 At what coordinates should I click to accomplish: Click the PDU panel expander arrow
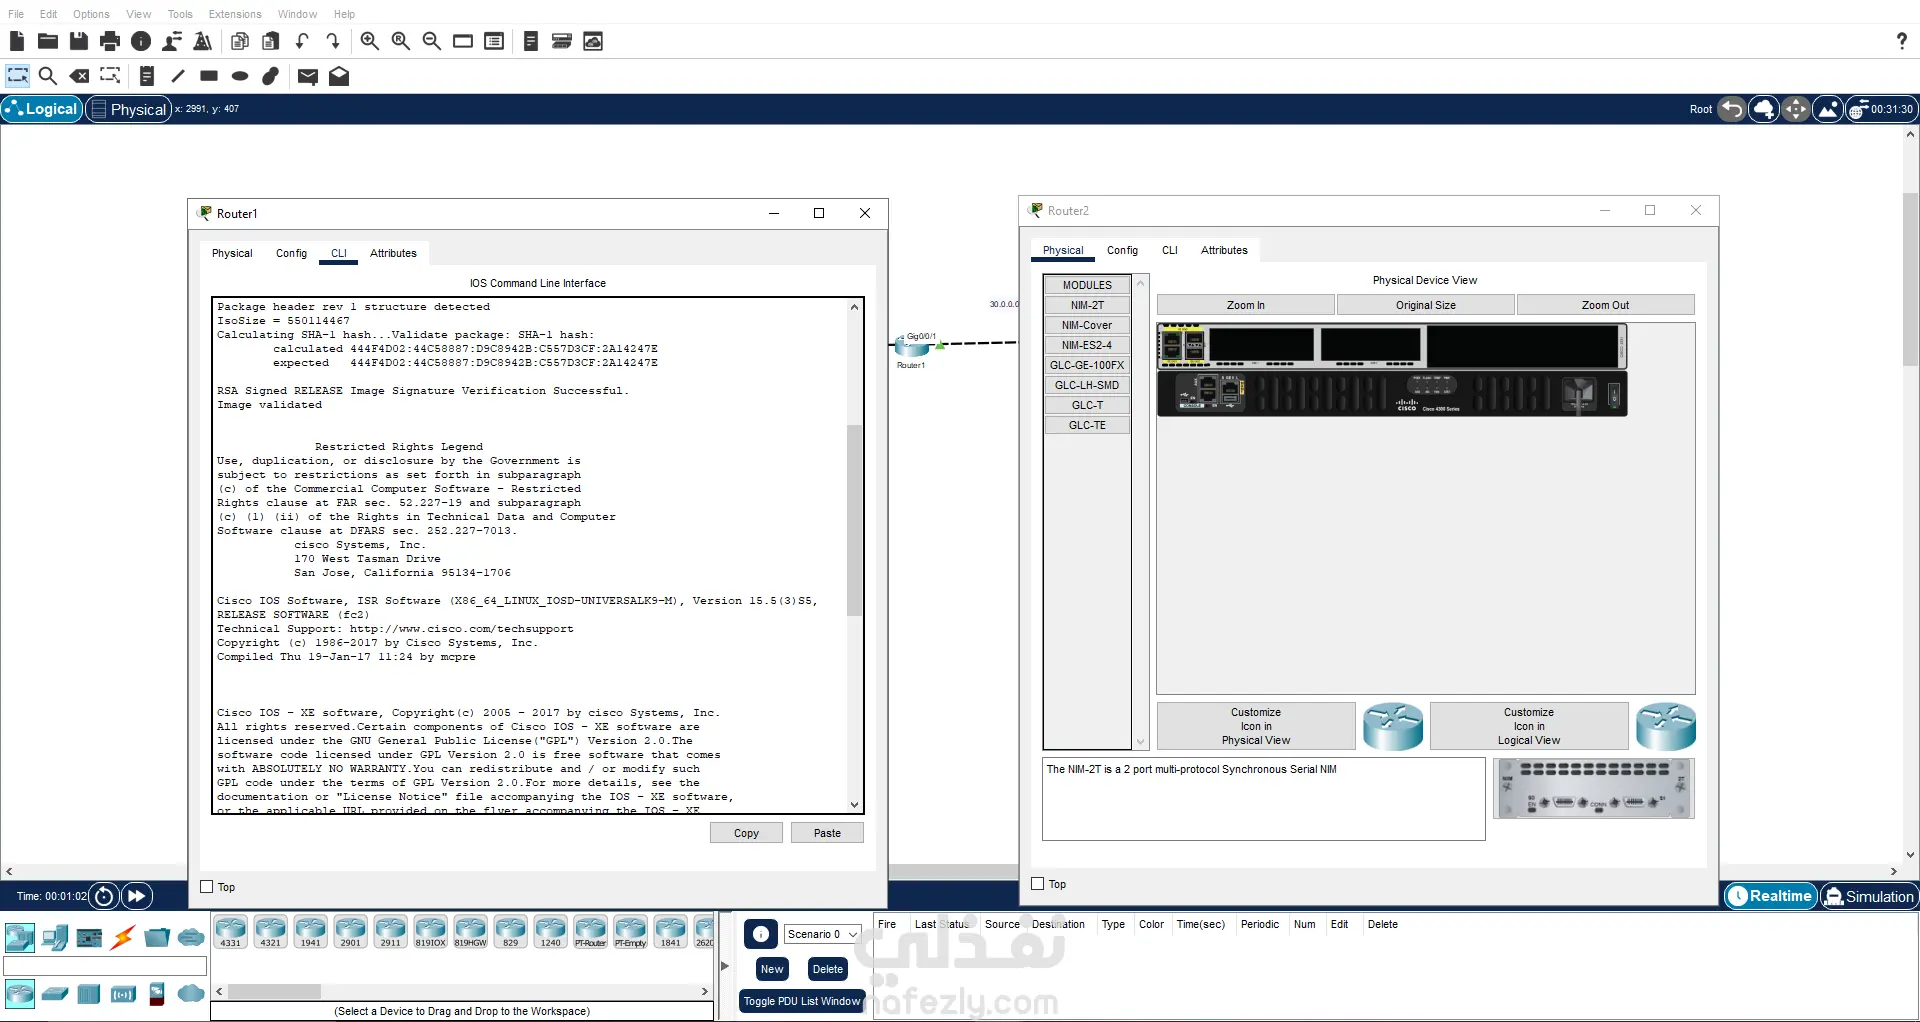725,966
